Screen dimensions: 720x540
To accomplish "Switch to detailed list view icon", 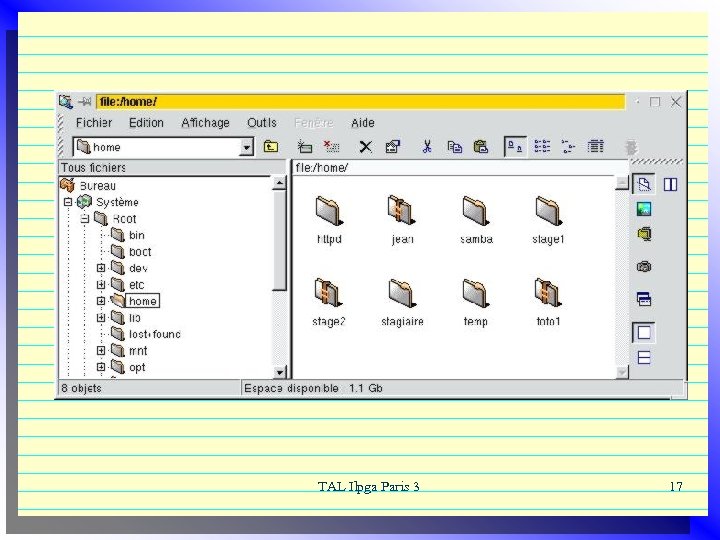I will [596, 146].
